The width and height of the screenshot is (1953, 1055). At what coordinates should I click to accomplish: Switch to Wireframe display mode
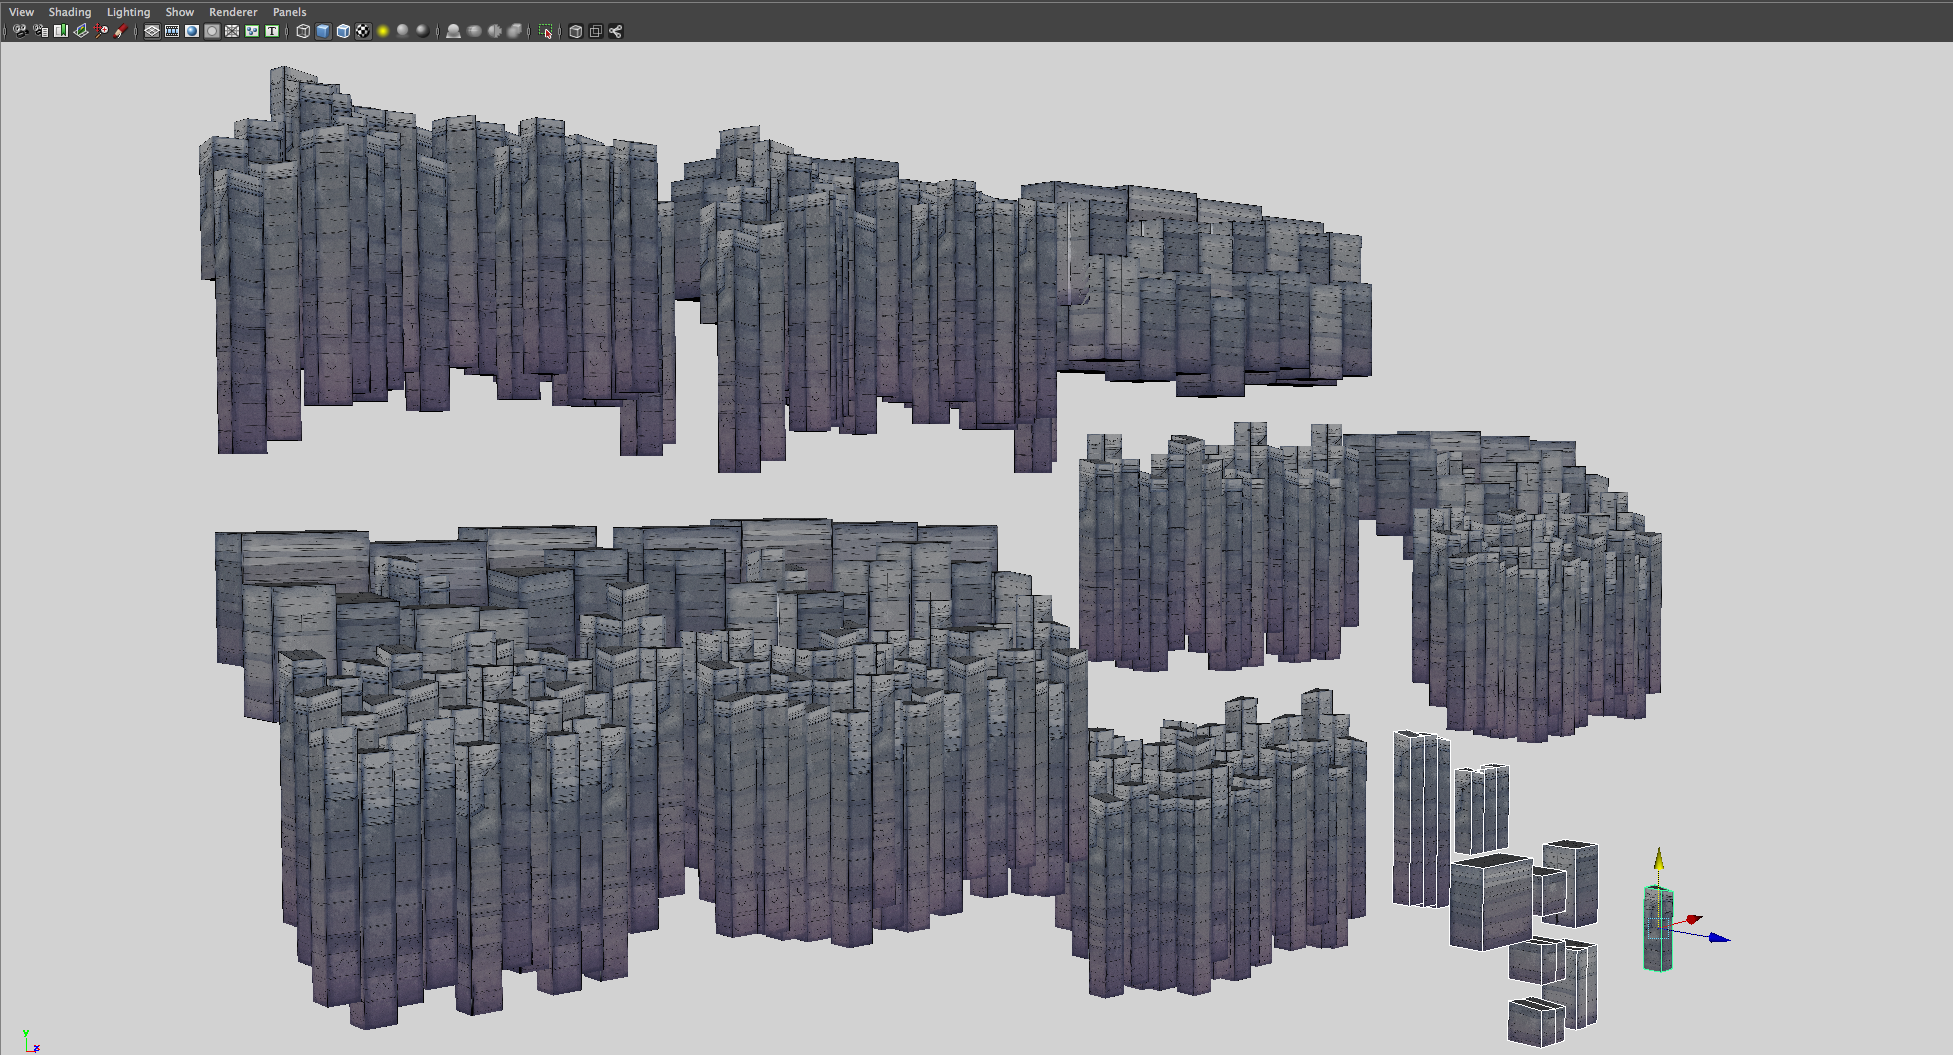pyautogui.click(x=303, y=31)
